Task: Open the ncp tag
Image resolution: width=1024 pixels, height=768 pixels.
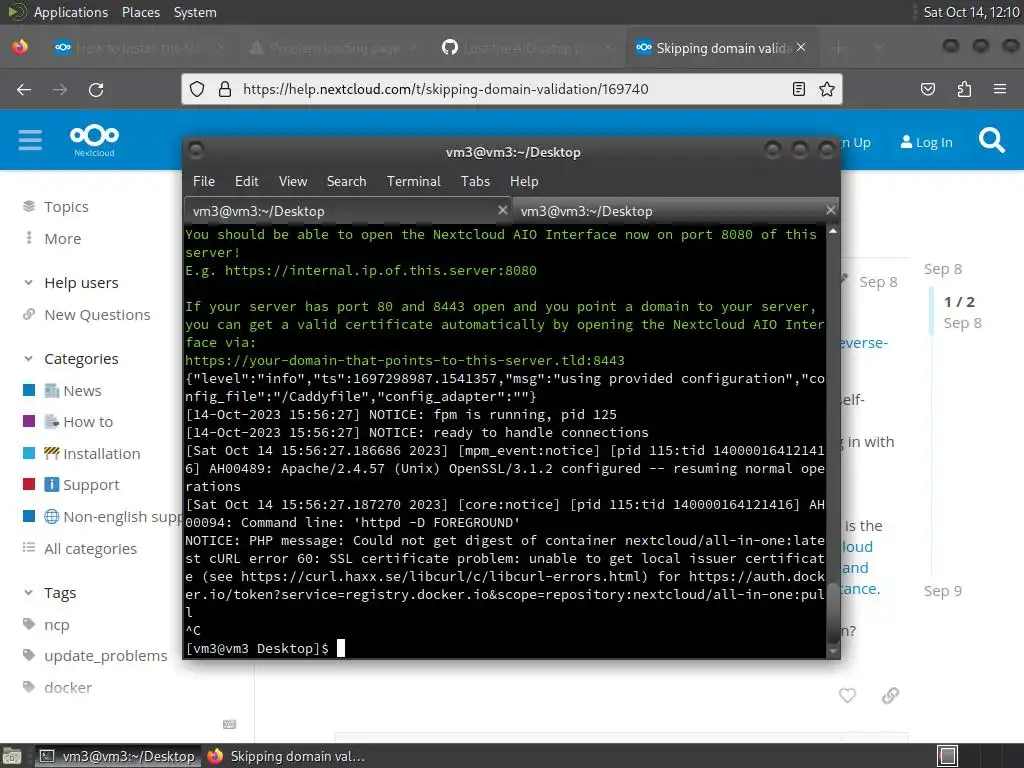Action: 56,624
